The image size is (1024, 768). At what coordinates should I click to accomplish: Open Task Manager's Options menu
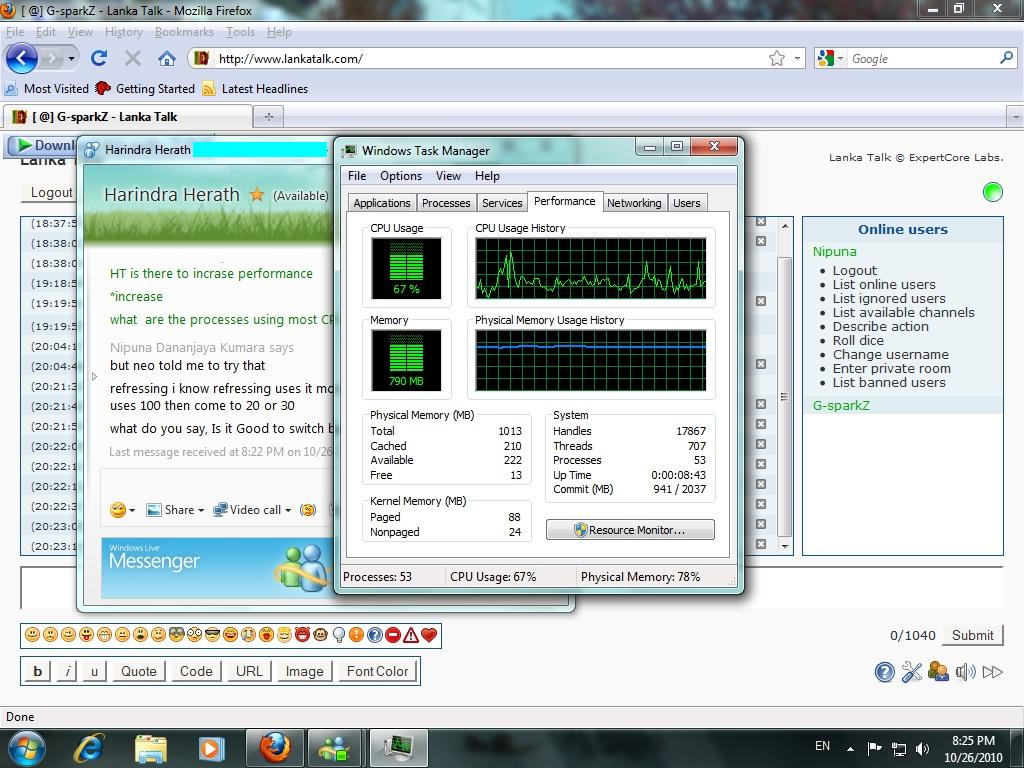(400, 176)
